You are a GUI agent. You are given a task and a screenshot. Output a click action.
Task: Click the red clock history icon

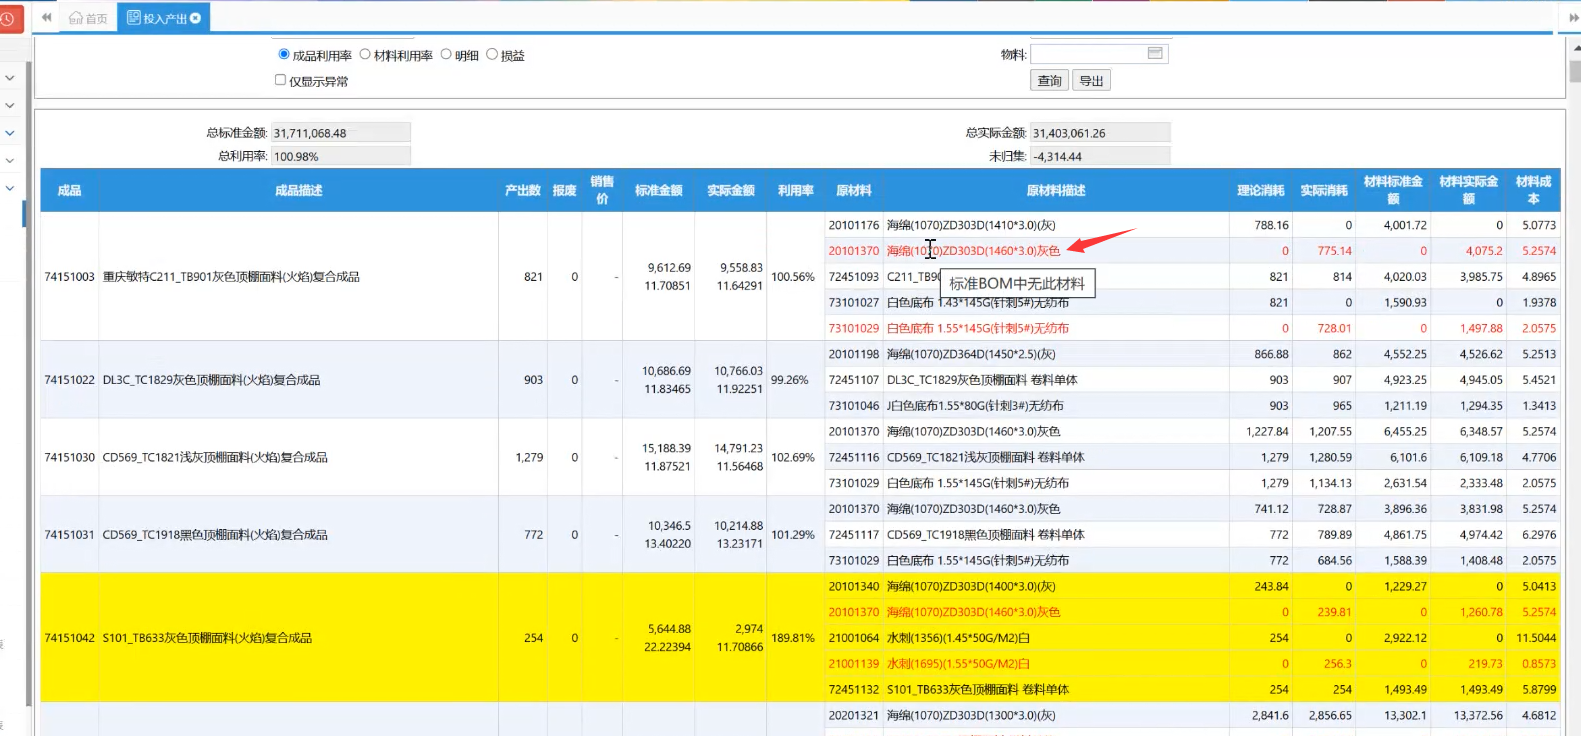point(8,19)
